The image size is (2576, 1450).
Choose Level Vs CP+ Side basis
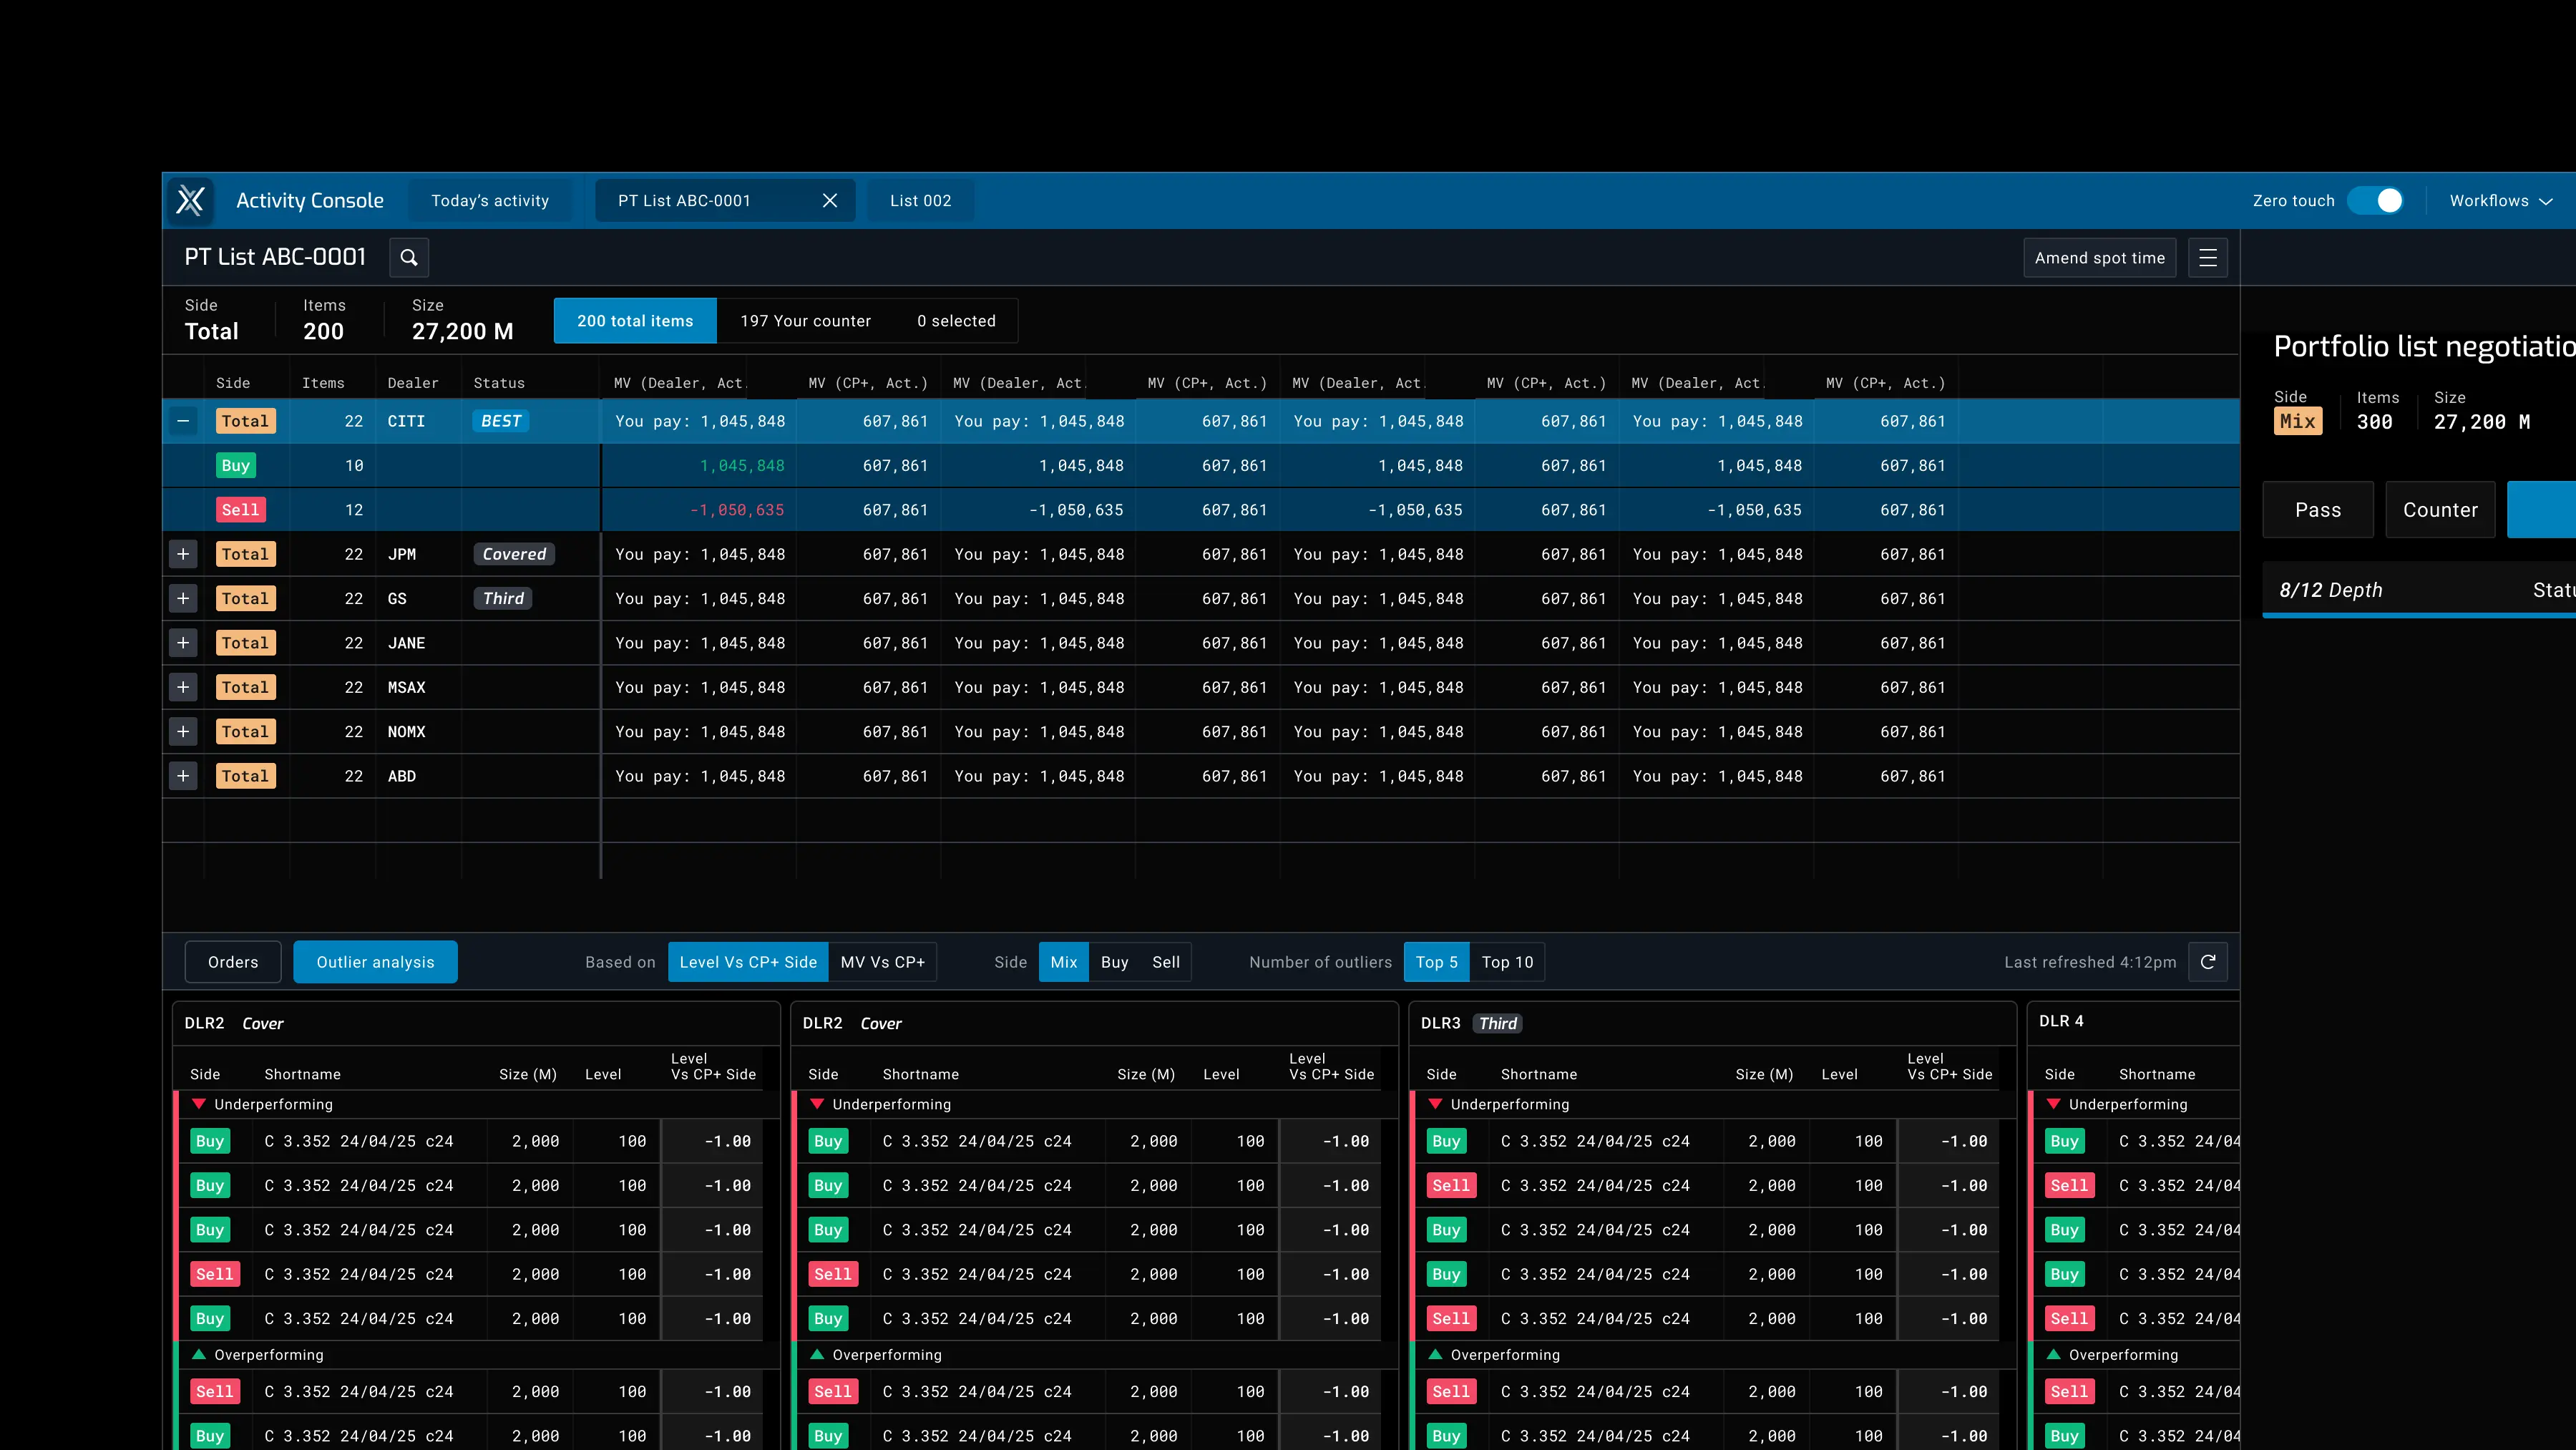tap(748, 961)
